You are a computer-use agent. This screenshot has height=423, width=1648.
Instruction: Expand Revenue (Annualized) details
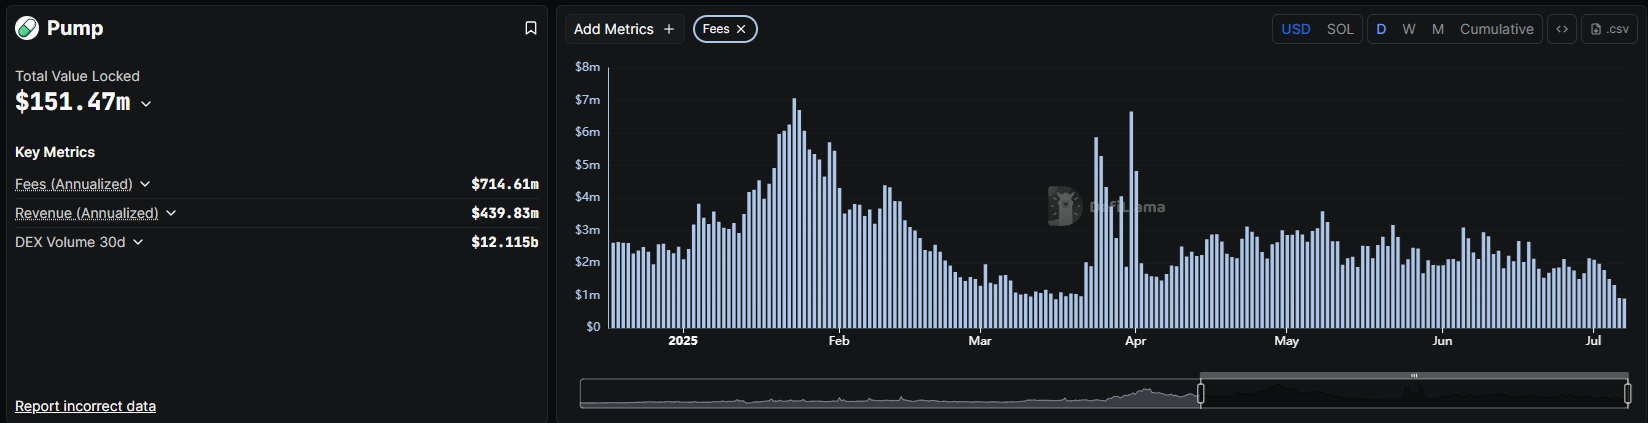click(x=171, y=213)
